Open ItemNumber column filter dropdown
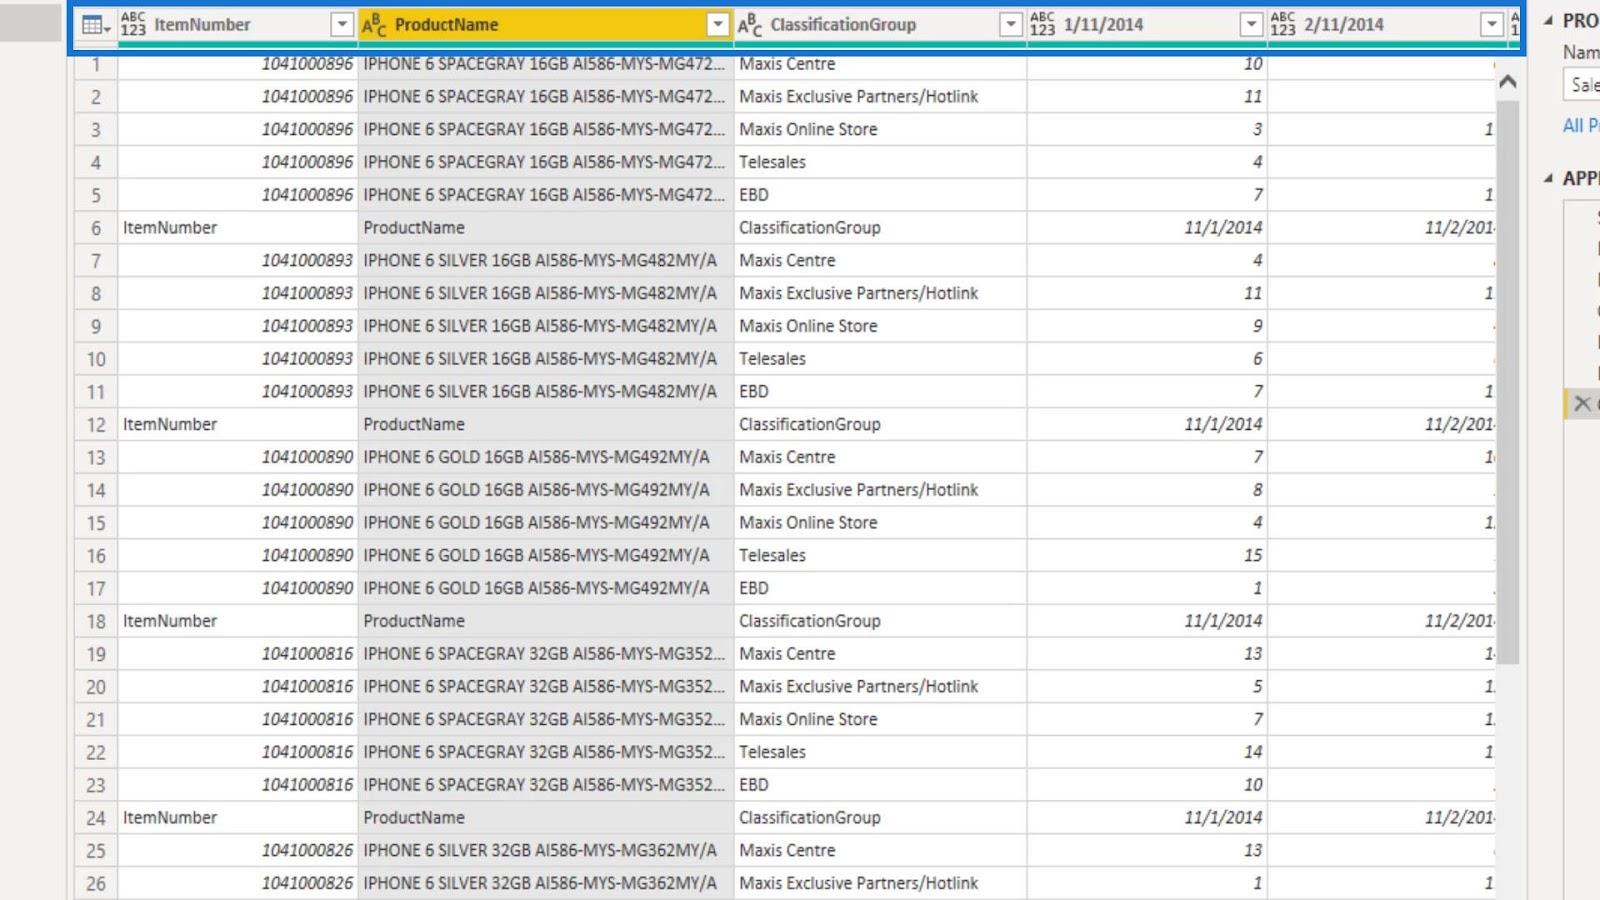 point(342,25)
